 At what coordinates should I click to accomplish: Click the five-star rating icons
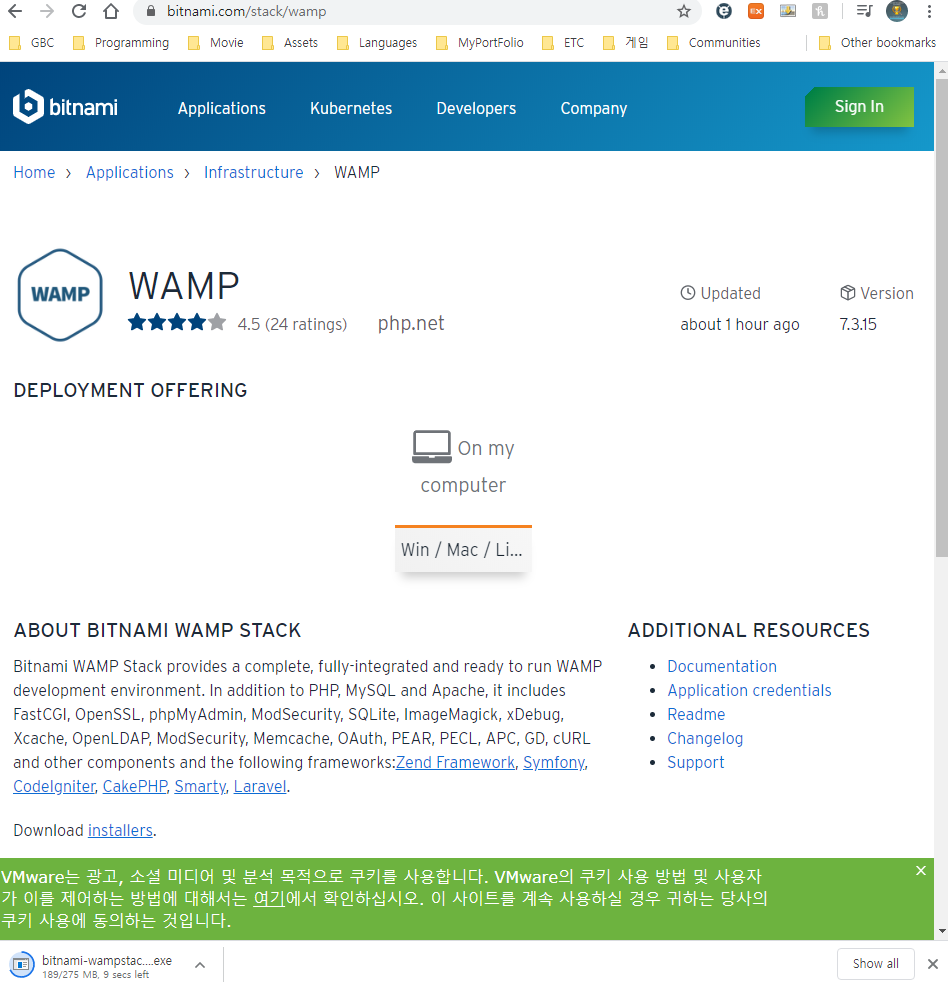177,323
